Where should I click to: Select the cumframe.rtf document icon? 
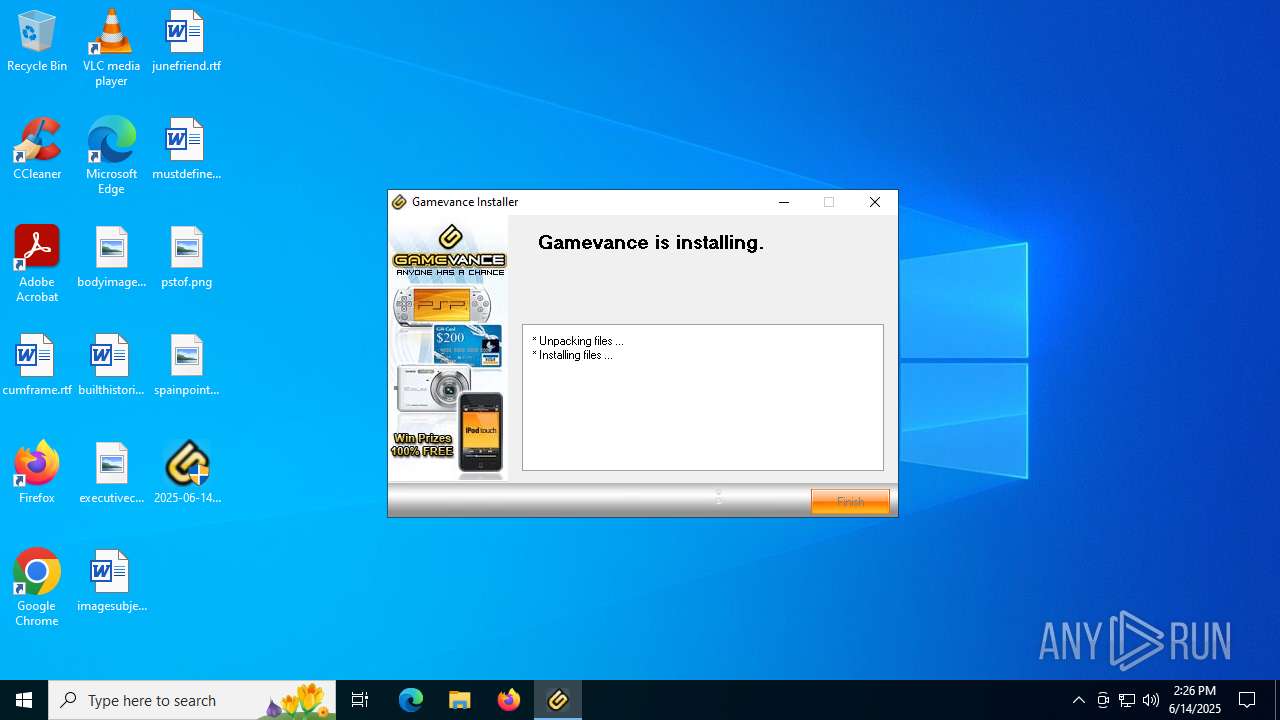click(x=37, y=366)
